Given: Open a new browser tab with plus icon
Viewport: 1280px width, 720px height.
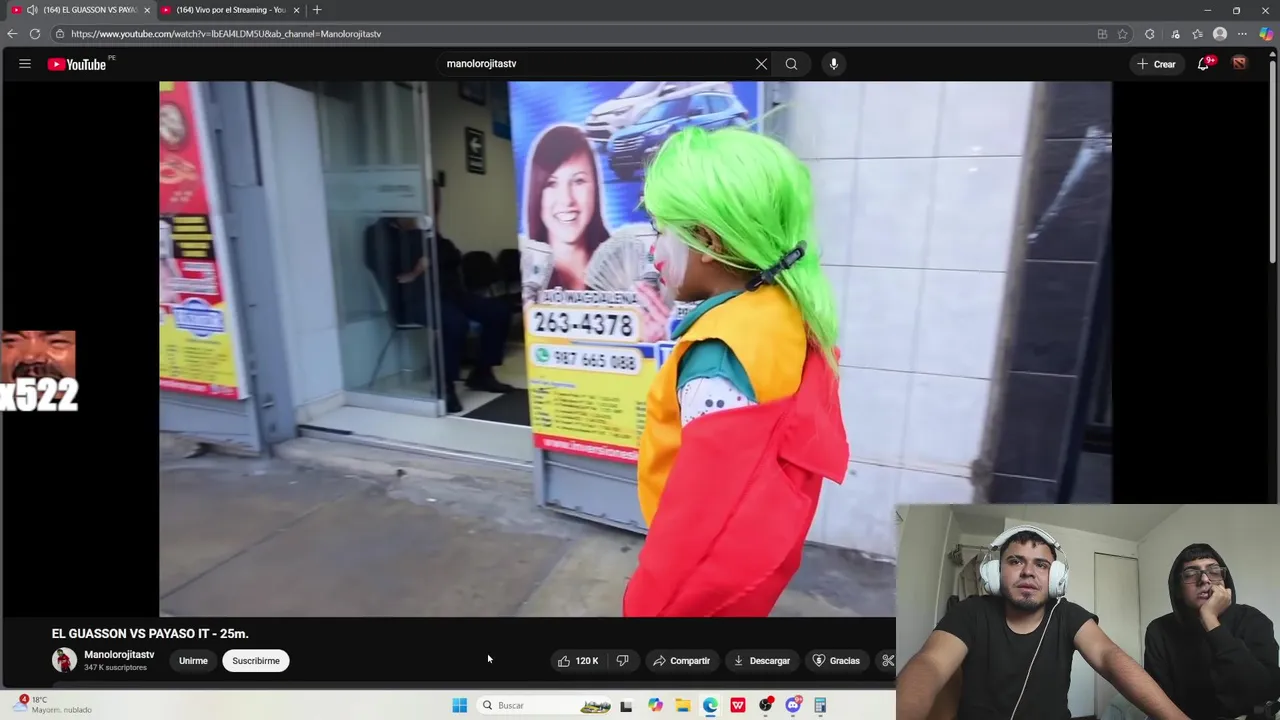Looking at the screenshot, I should [317, 10].
